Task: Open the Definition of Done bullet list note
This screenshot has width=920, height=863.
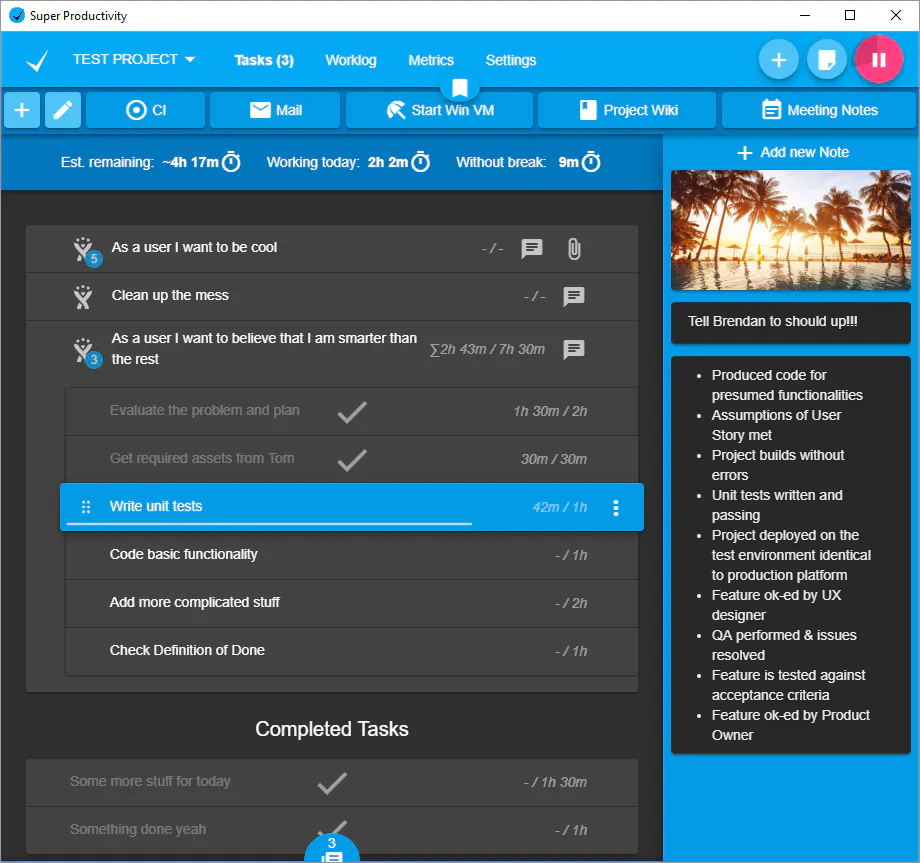Action: click(790, 554)
